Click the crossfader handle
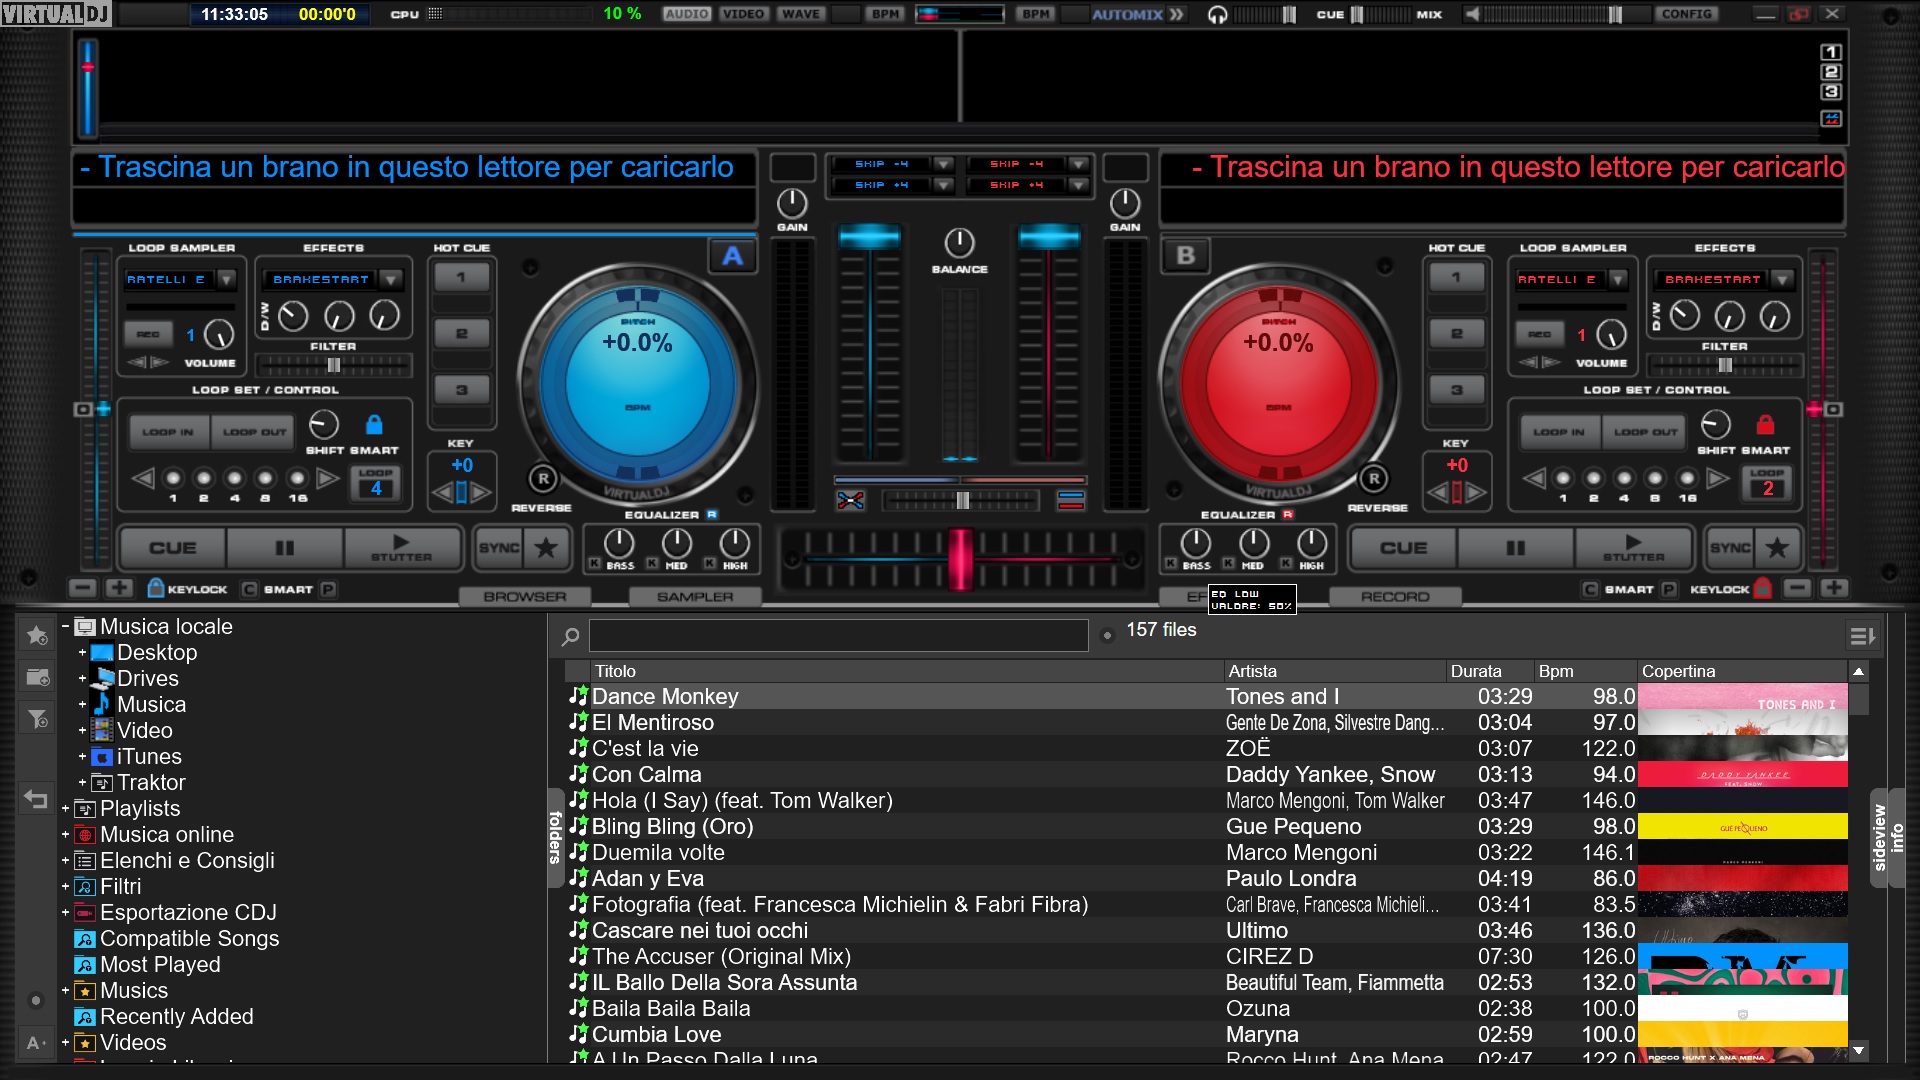This screenshot has height=1080, width=1920. click(960, 558)
